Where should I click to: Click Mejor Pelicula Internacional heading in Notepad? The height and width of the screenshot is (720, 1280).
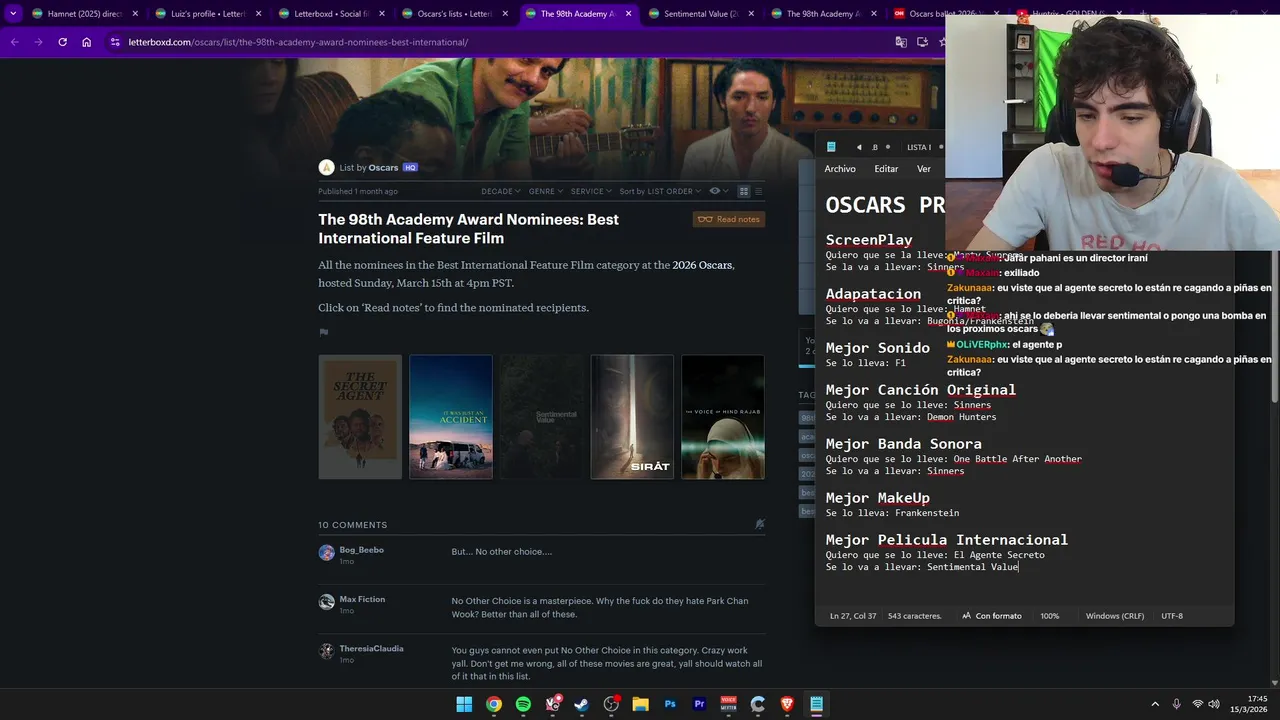pos(947,540)
